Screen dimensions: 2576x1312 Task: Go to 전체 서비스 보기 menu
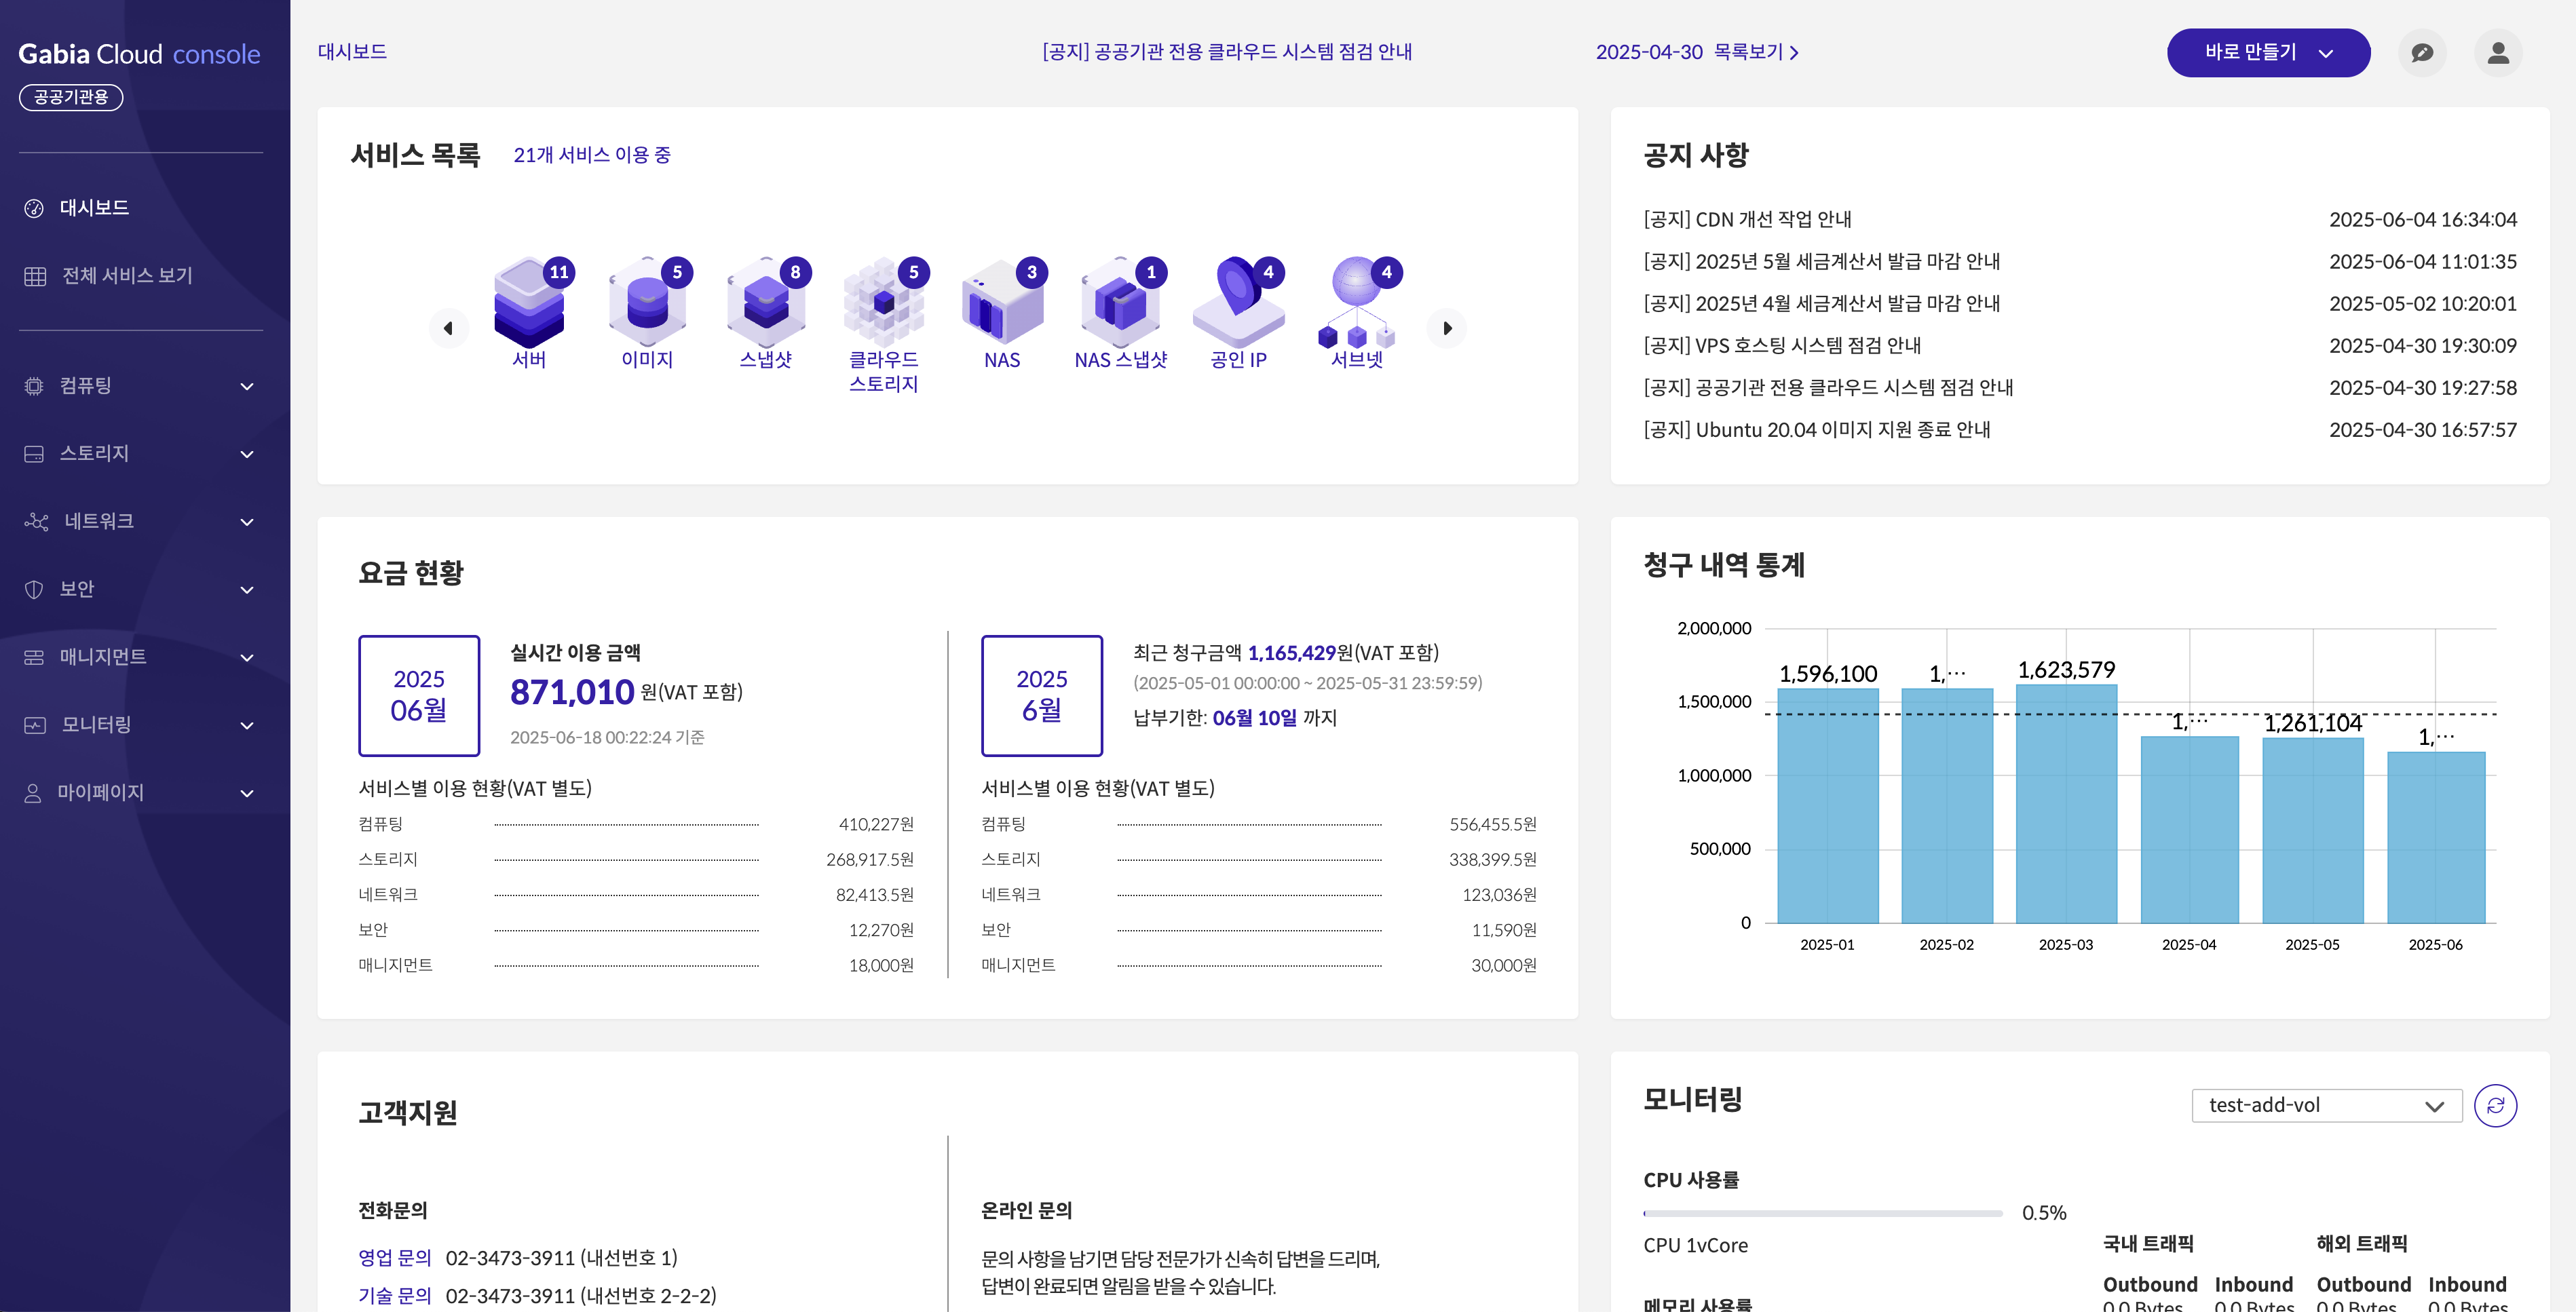[126, 275]
